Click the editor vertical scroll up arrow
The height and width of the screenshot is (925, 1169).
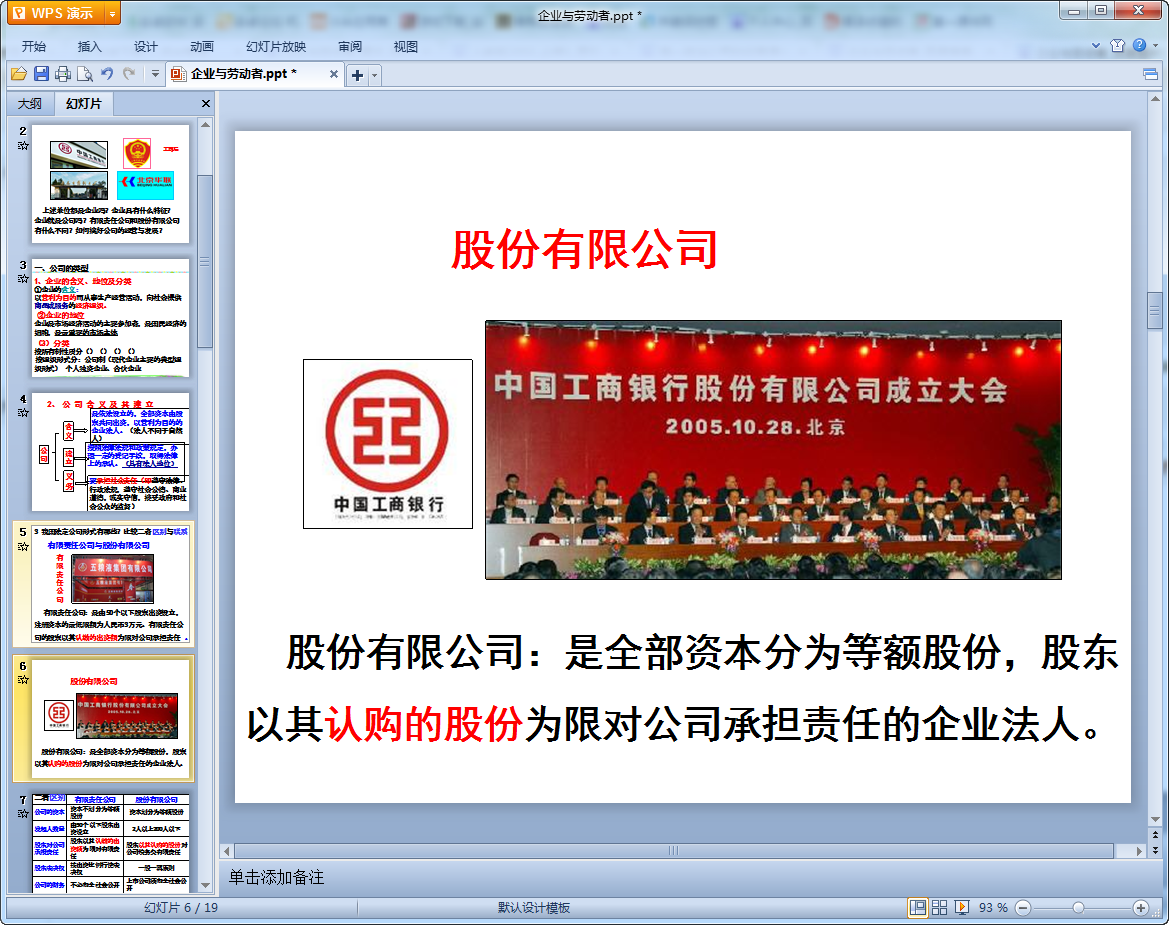[1155, 99]
